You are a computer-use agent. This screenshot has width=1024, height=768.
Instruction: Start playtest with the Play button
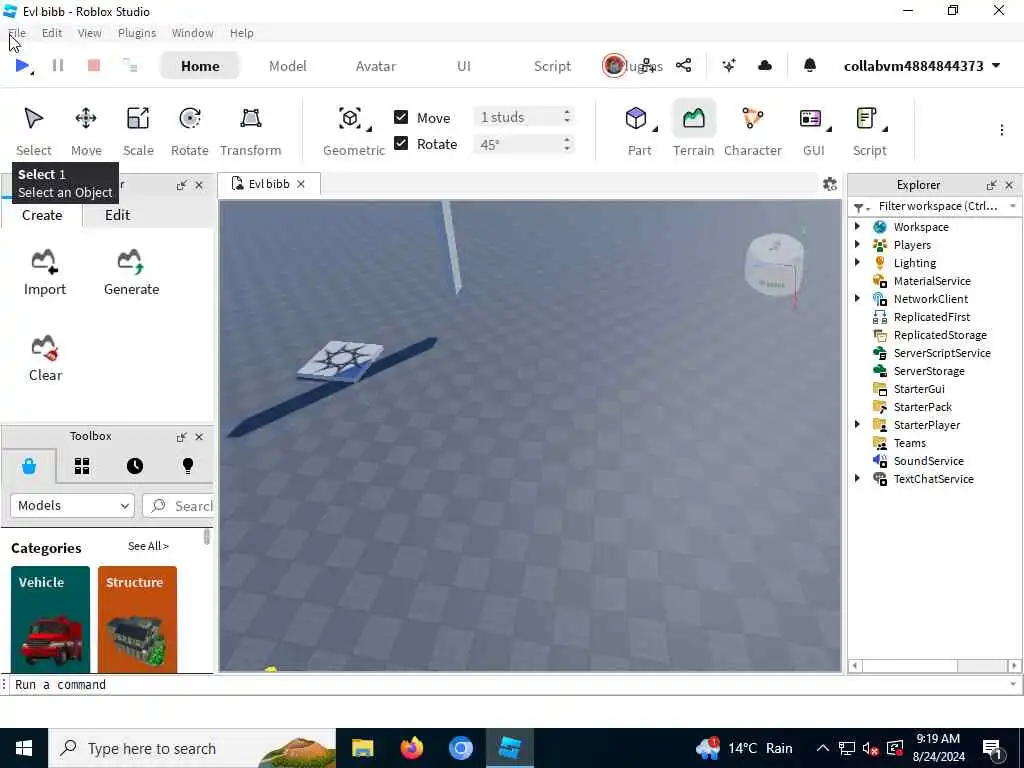tap(22, 65)
